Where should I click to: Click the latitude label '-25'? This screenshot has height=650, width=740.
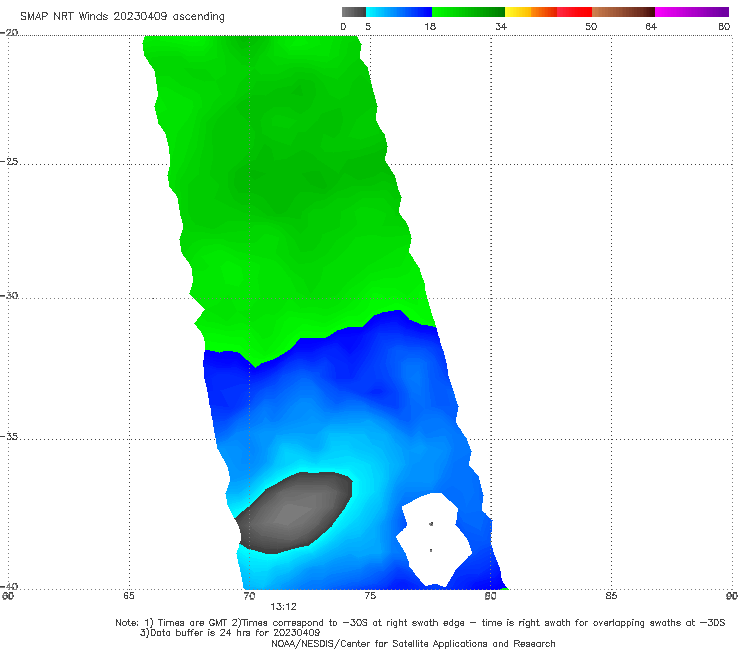9,162
